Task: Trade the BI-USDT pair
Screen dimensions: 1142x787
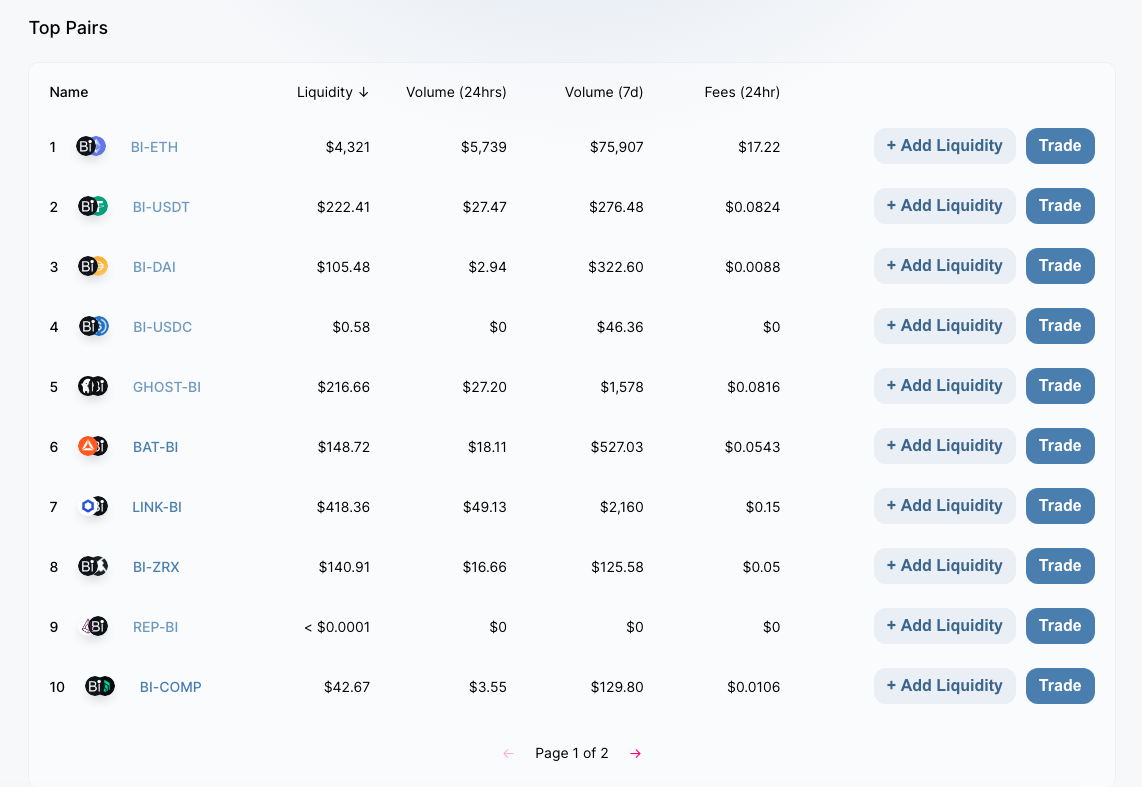Action: [x=1060, y=206]
